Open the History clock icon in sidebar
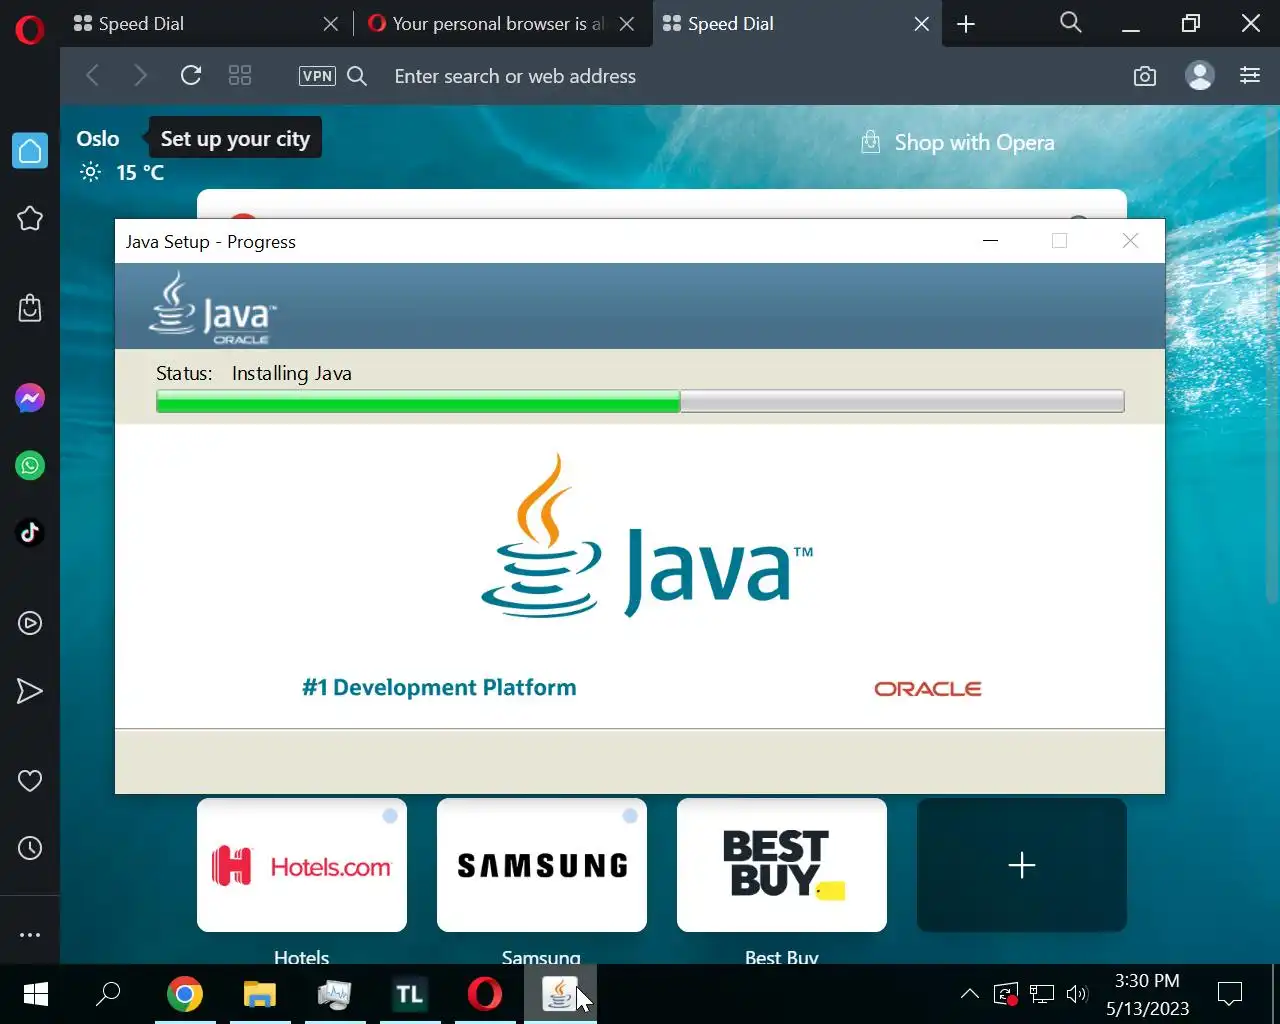The image size is (1280, 1024). pos(30,848)
